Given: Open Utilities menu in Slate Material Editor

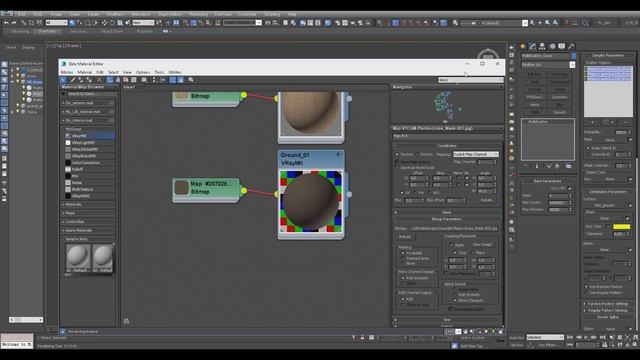Looking at the screenshot, I should [175, 72].
